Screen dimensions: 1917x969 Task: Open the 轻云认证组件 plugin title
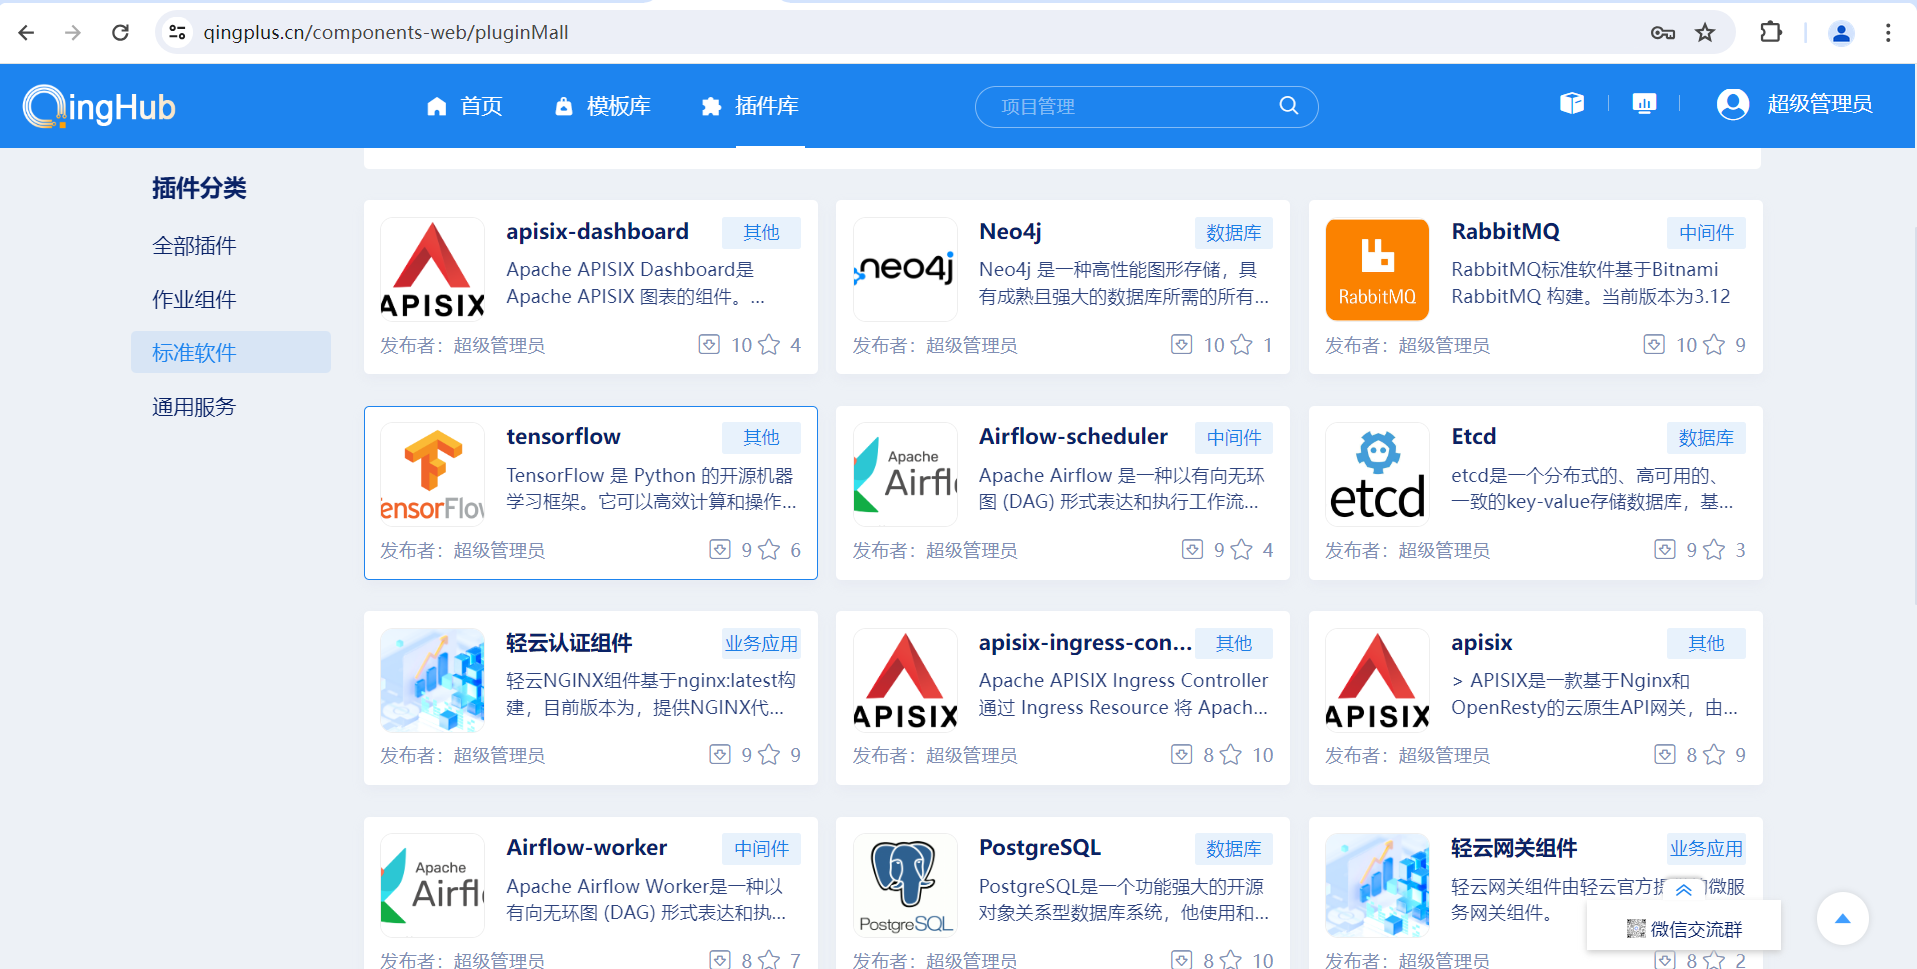click(569, 643)
